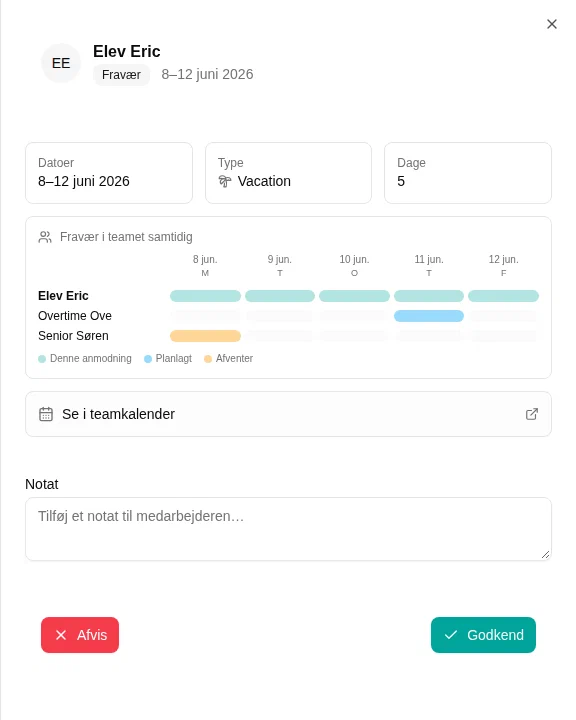Click the Notat label
576x720 pixels.
[x=42, y=484]
